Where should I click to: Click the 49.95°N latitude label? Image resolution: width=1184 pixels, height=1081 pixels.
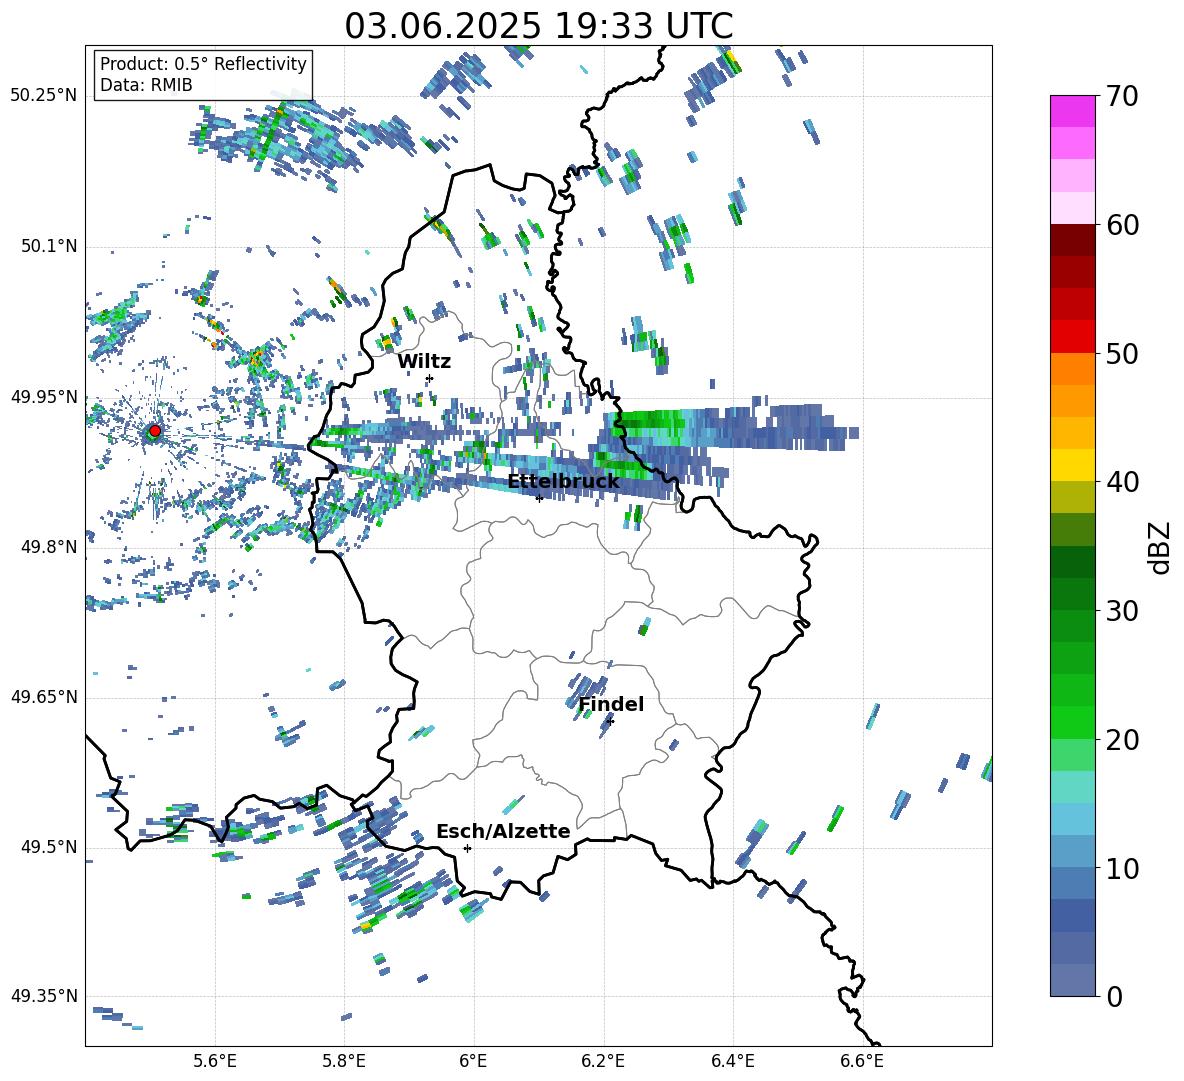click(x=44, y=396)
